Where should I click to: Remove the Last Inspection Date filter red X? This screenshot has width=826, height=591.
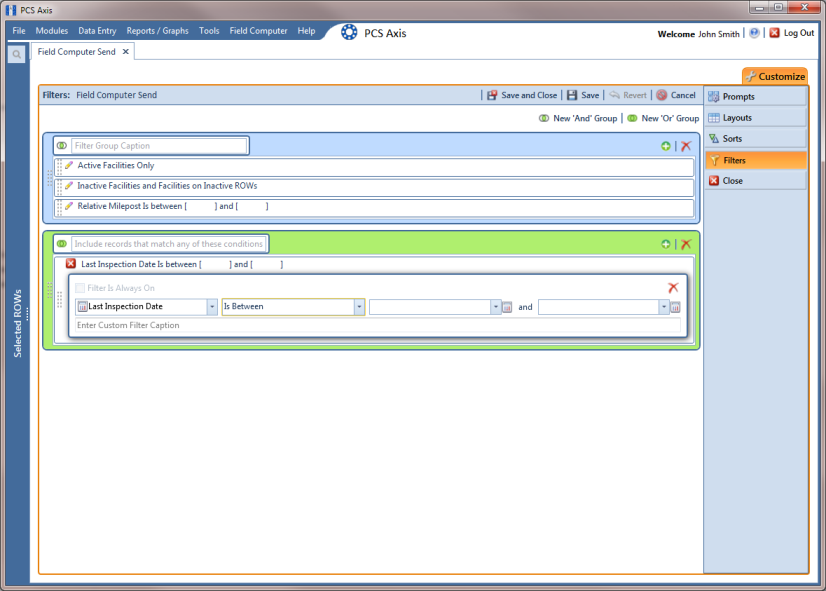[x=673, y=288]
